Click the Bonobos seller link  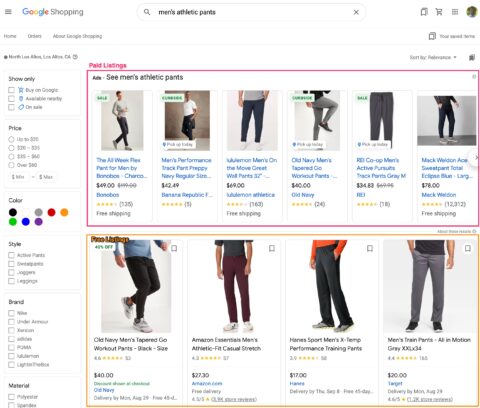(x=108, y=195)
